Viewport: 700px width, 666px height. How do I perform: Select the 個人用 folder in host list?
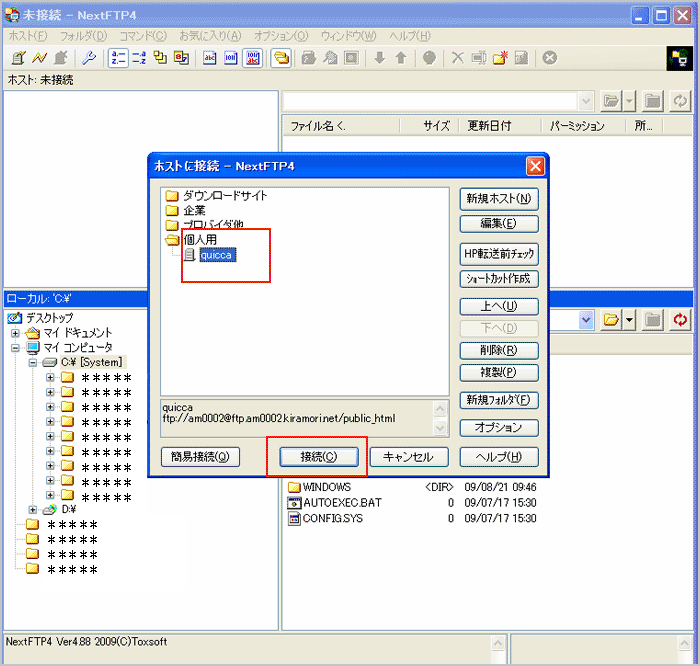(200, 240)
